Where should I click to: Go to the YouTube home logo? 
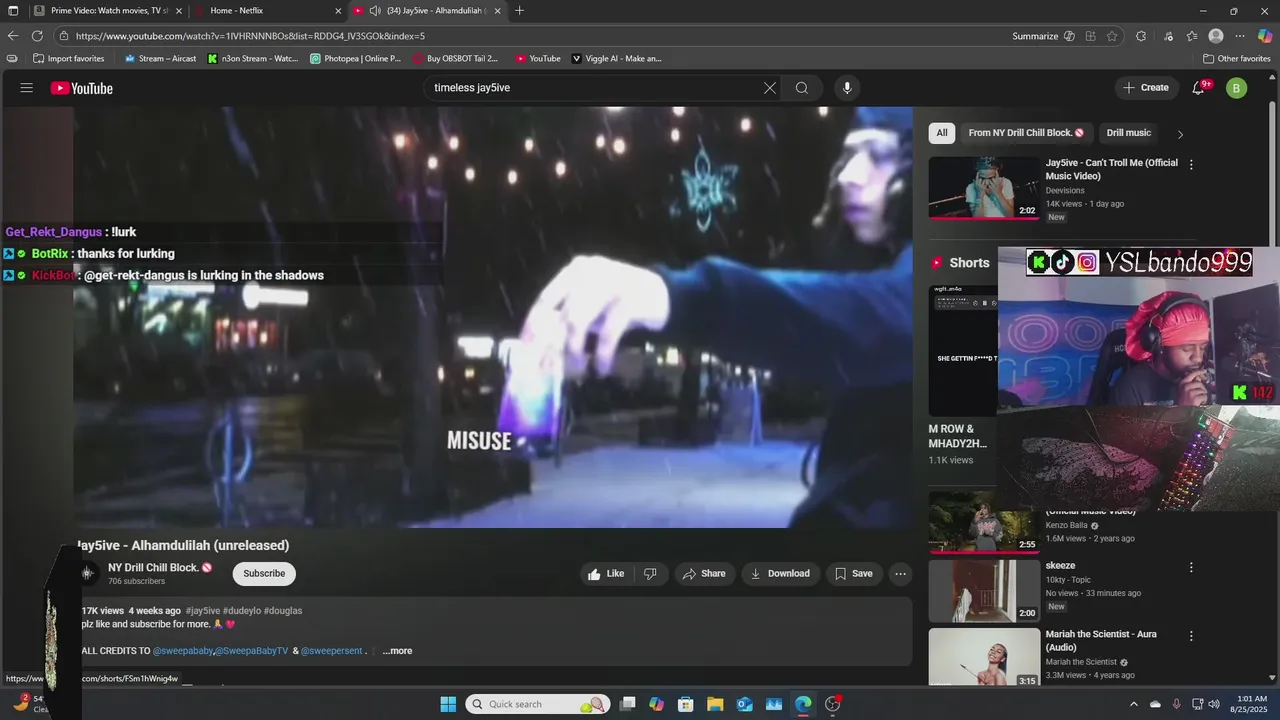[82, 88]
